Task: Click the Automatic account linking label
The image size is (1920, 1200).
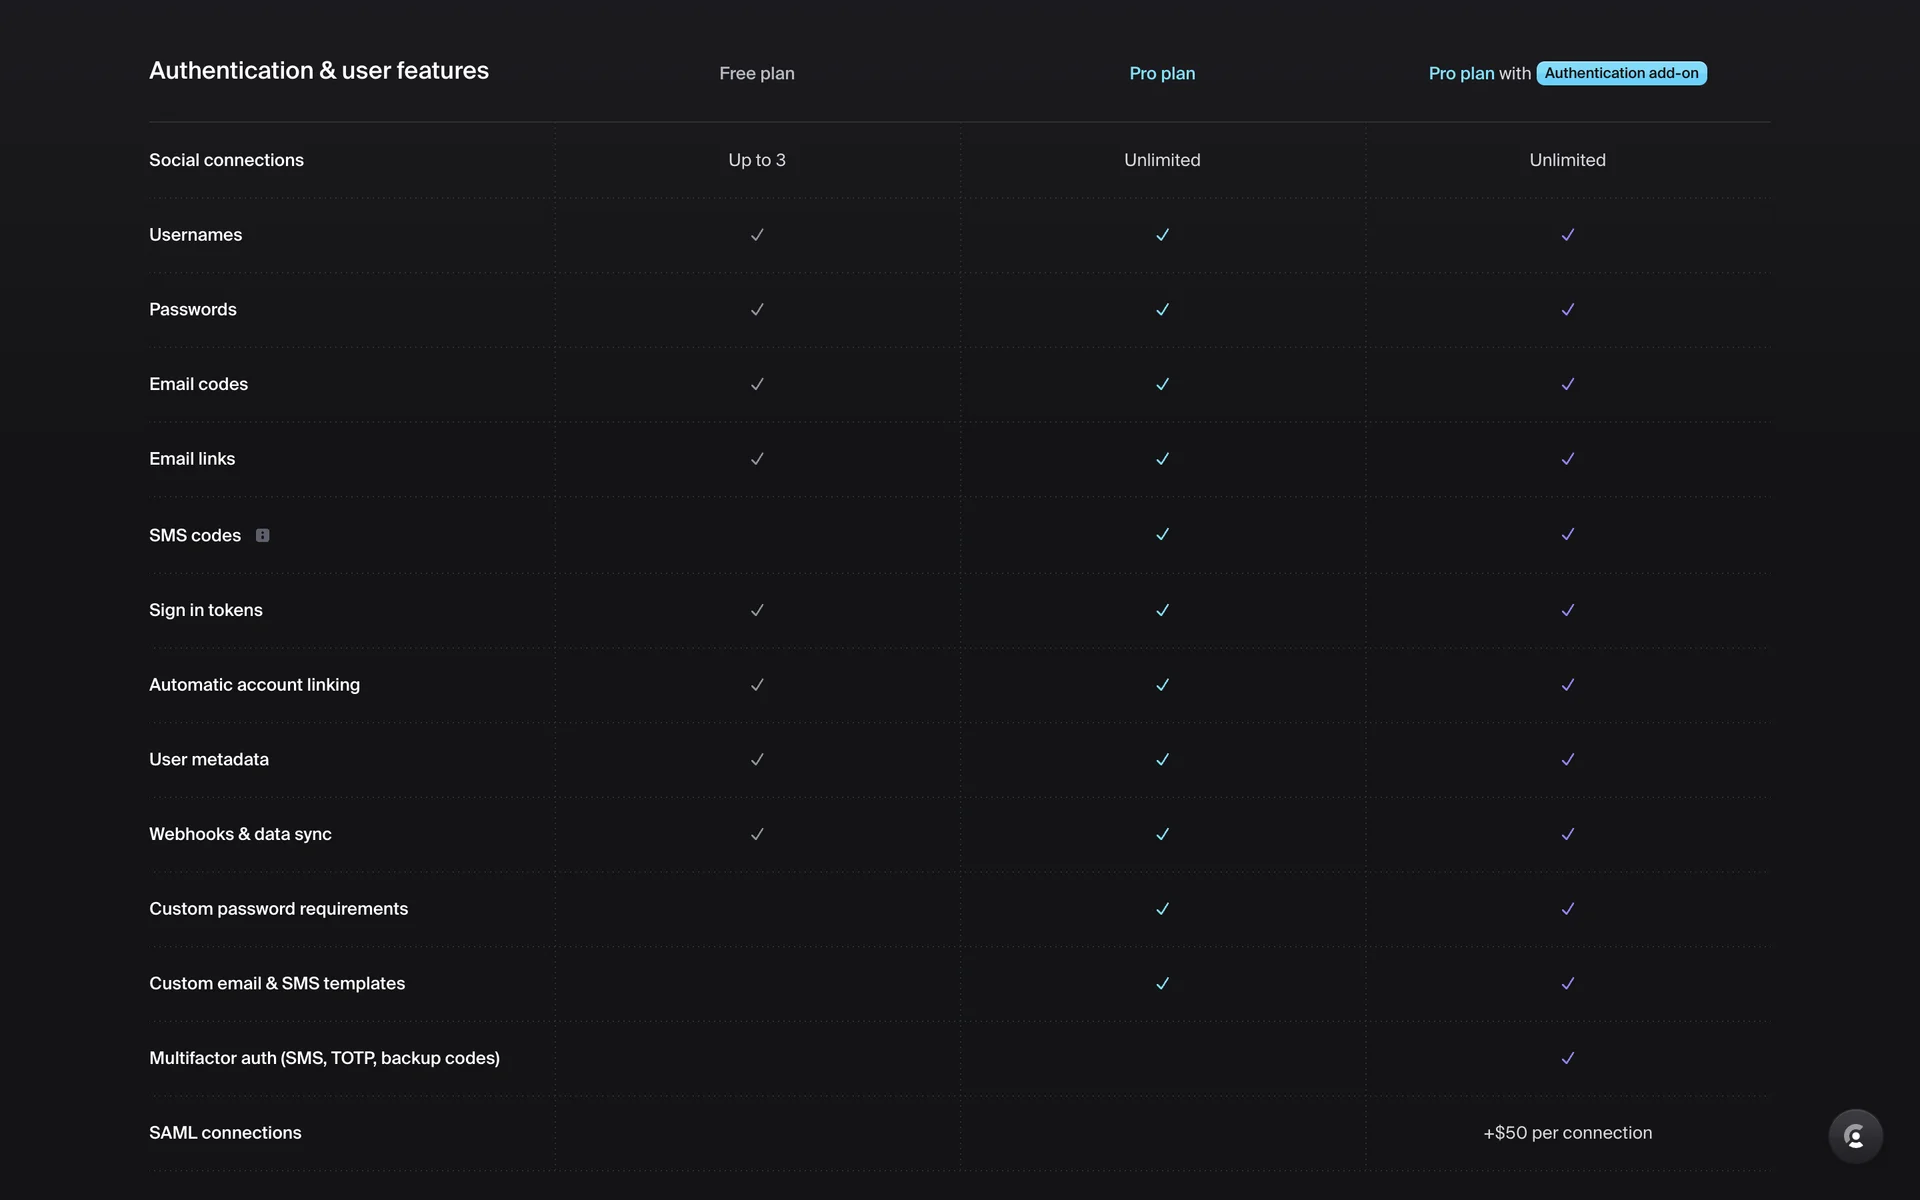Action: coord(254,685)
